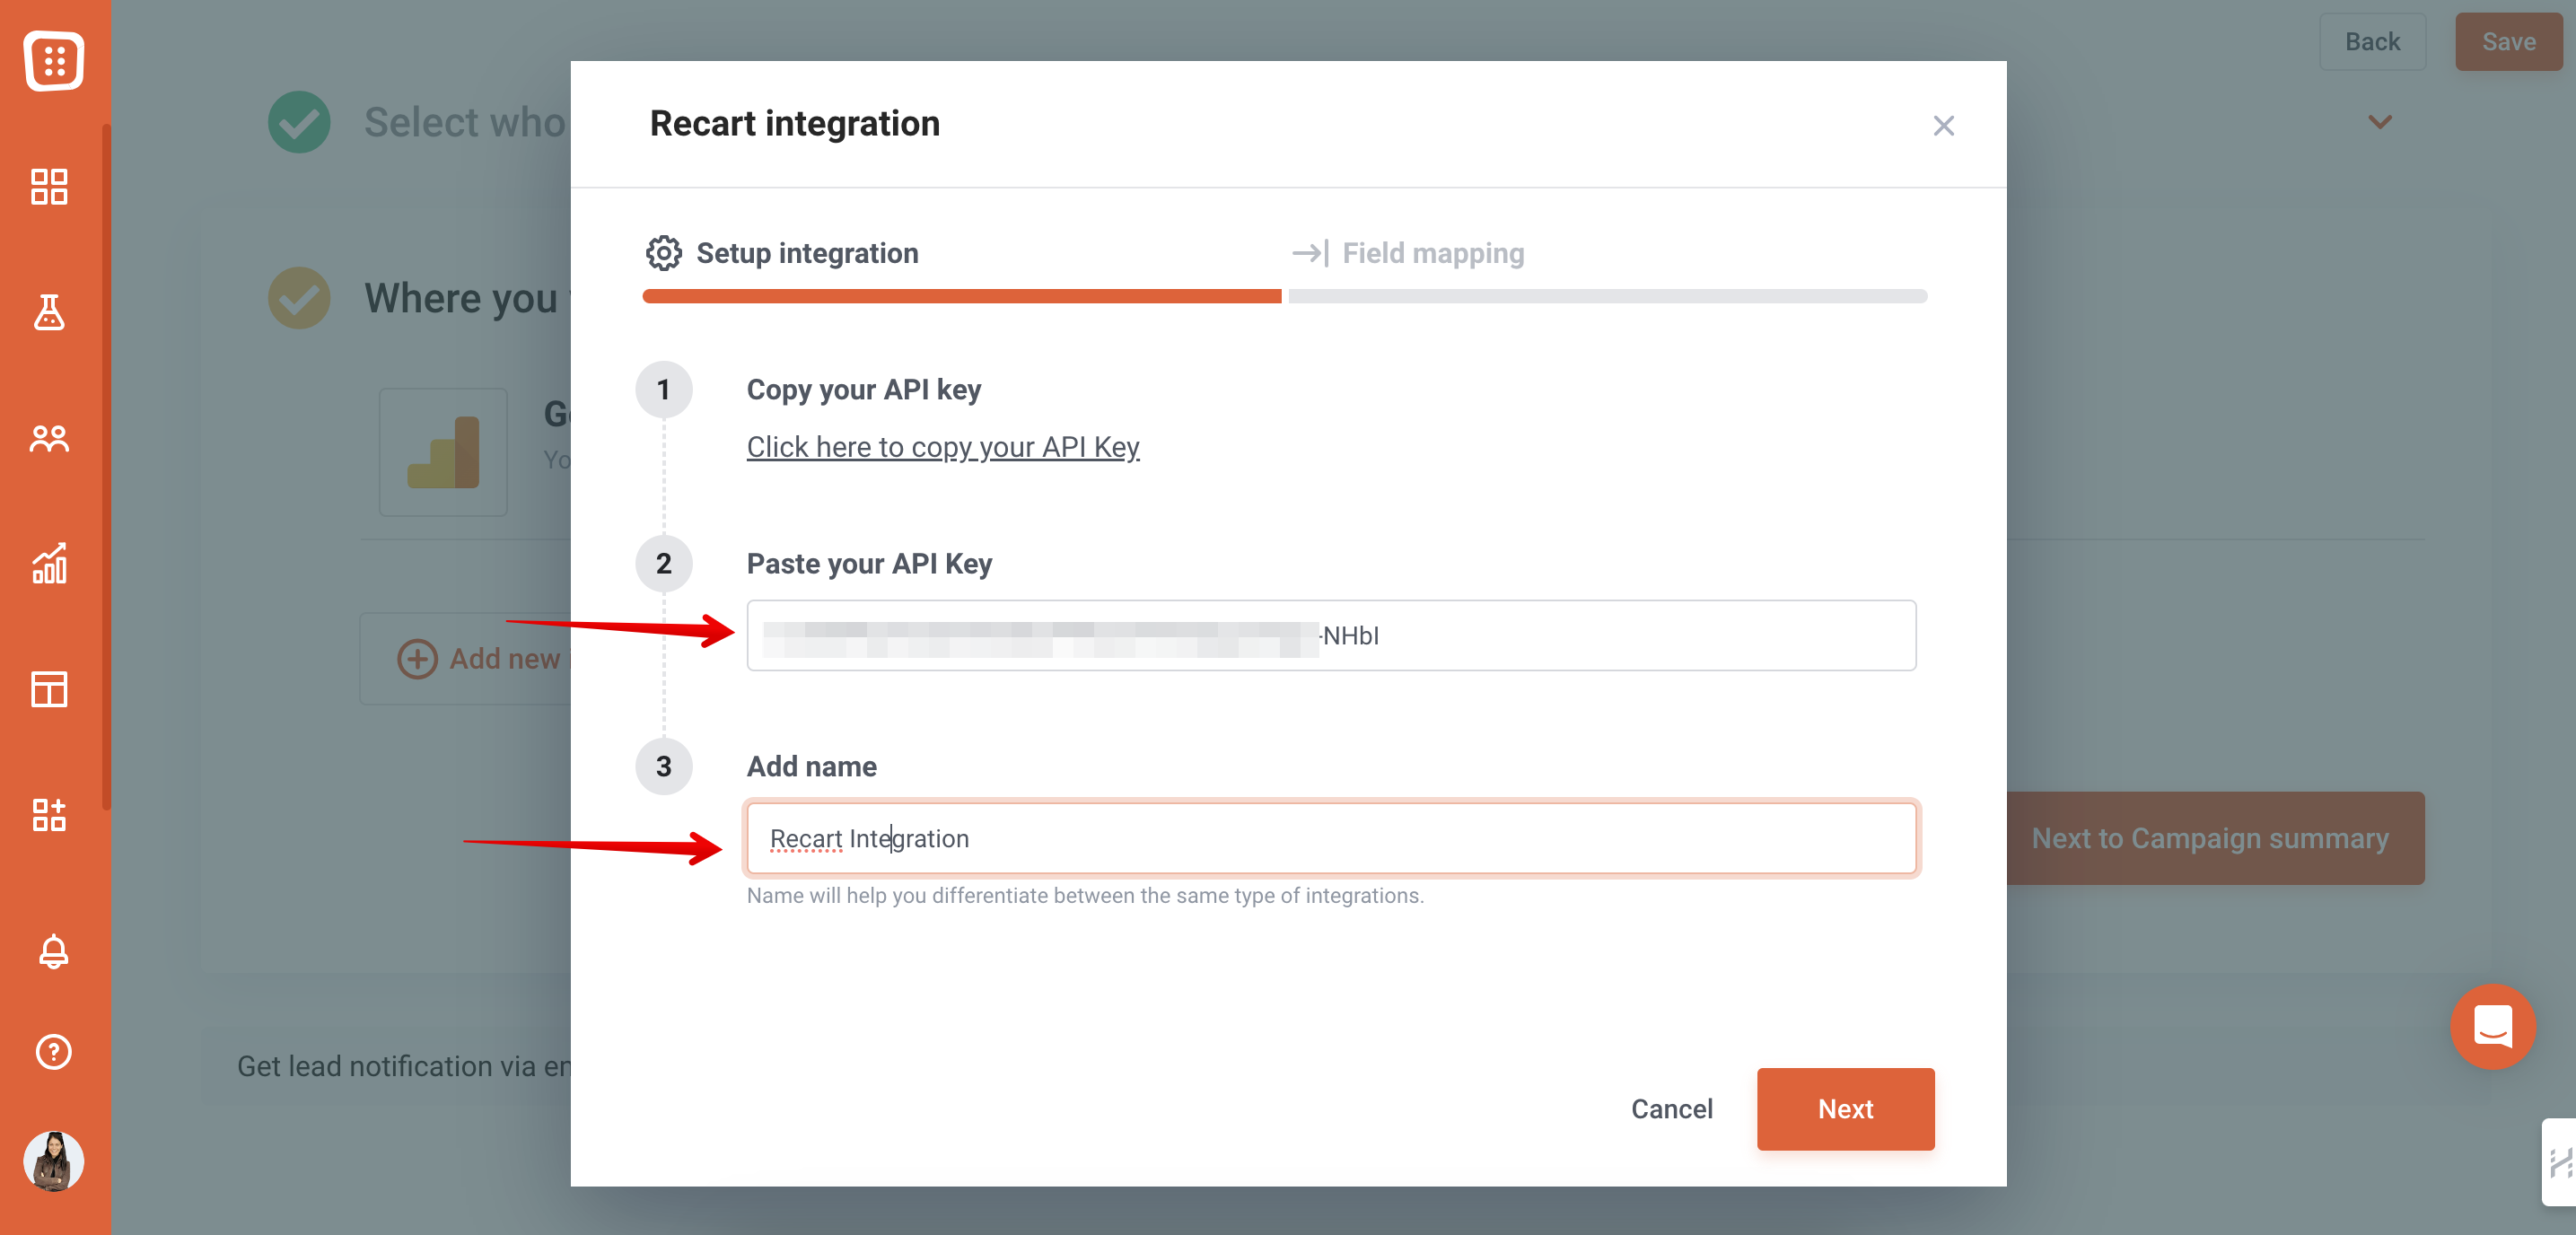Focus the Paste your API Key field
Screen dimensions: 2576x1235
[x=1330, y=636]
